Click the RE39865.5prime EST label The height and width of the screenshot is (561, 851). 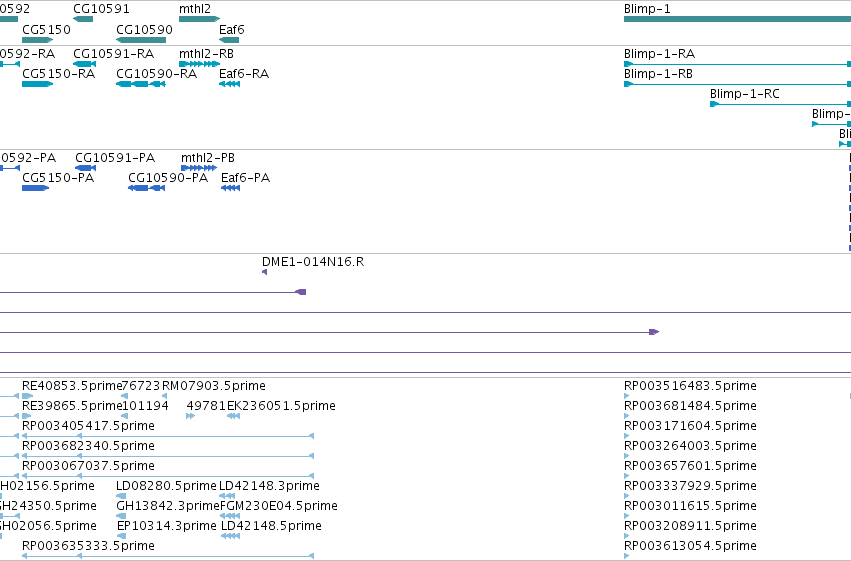coord(72,406)
